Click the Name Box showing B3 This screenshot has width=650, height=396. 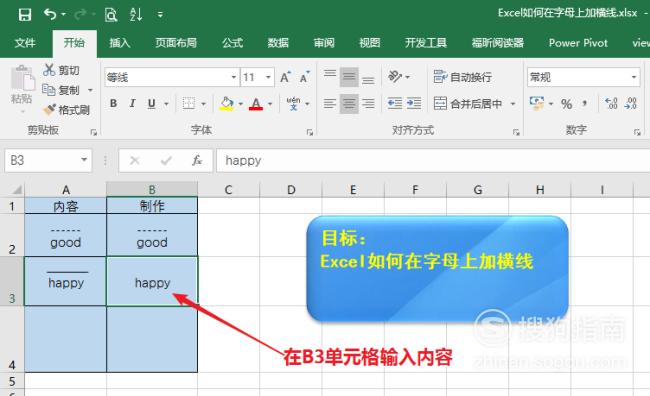coord(48,160)
